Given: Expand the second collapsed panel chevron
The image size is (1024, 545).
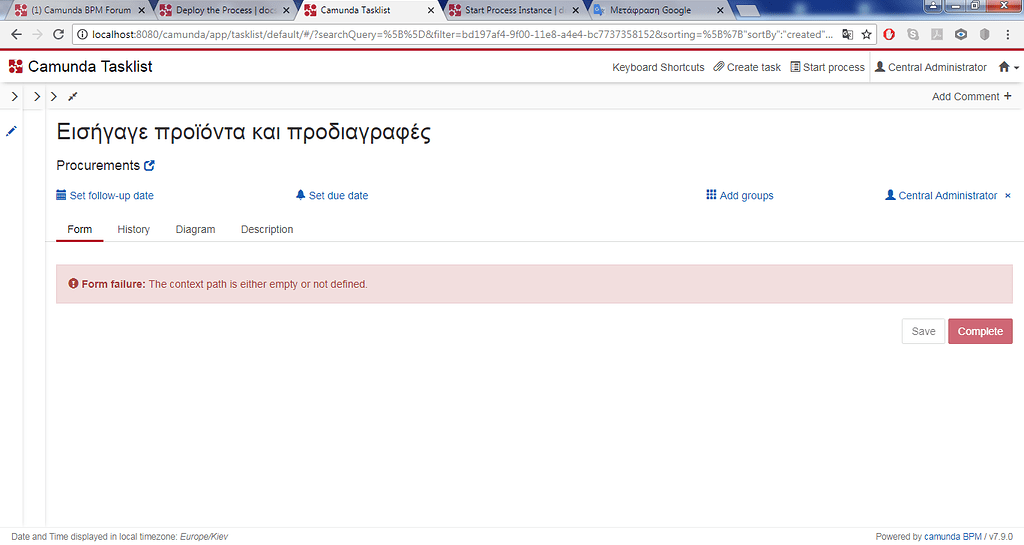Looking at the screenshot, I should pos(36,97).
